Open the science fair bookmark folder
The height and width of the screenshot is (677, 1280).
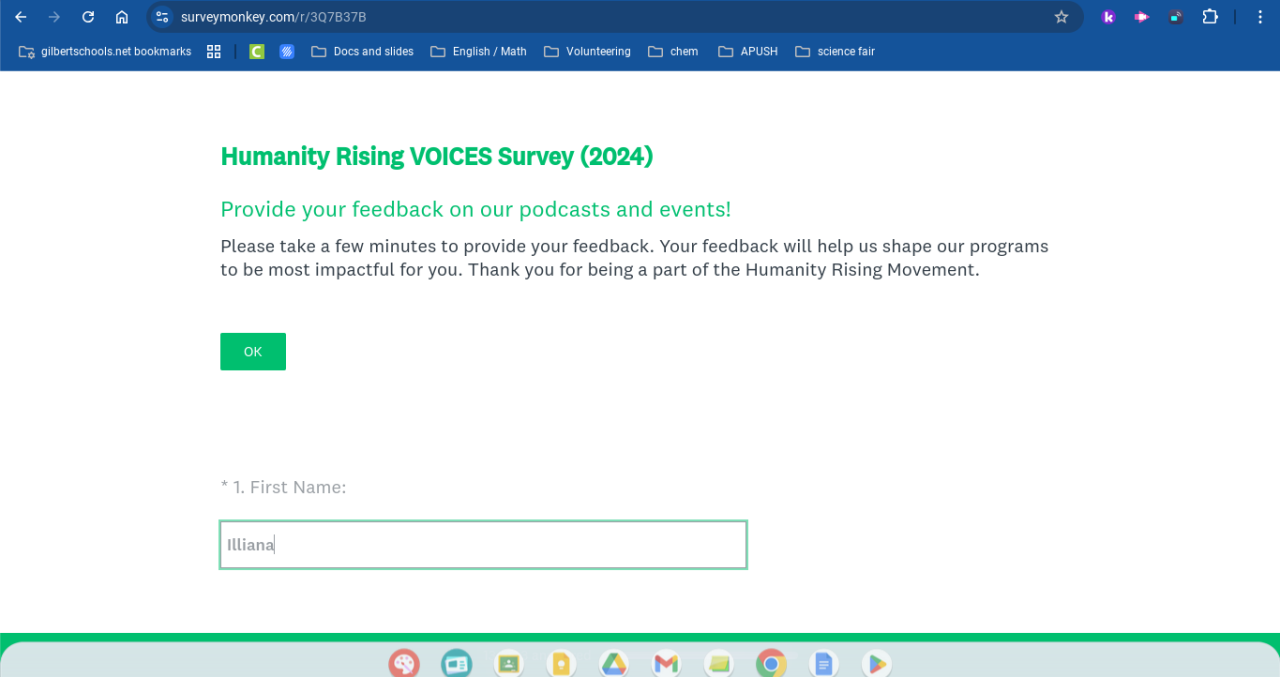click(x=834, y=52)
